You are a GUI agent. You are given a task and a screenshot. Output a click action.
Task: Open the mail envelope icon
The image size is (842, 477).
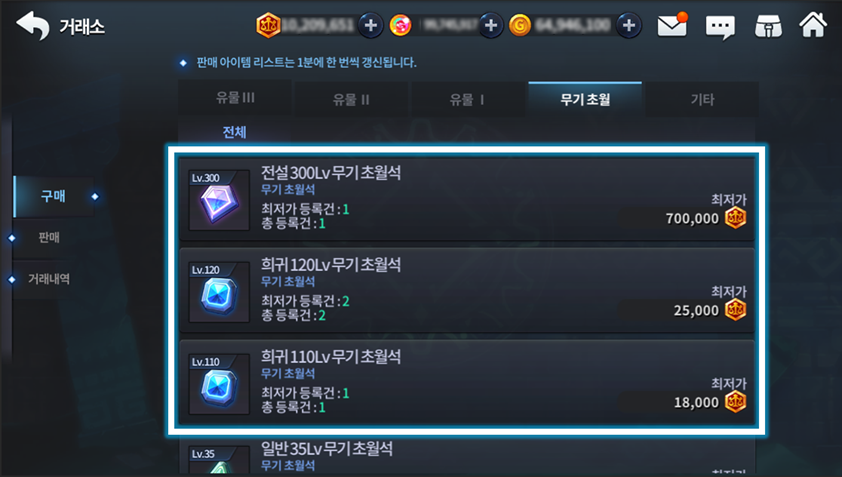[x=672, y=25]
